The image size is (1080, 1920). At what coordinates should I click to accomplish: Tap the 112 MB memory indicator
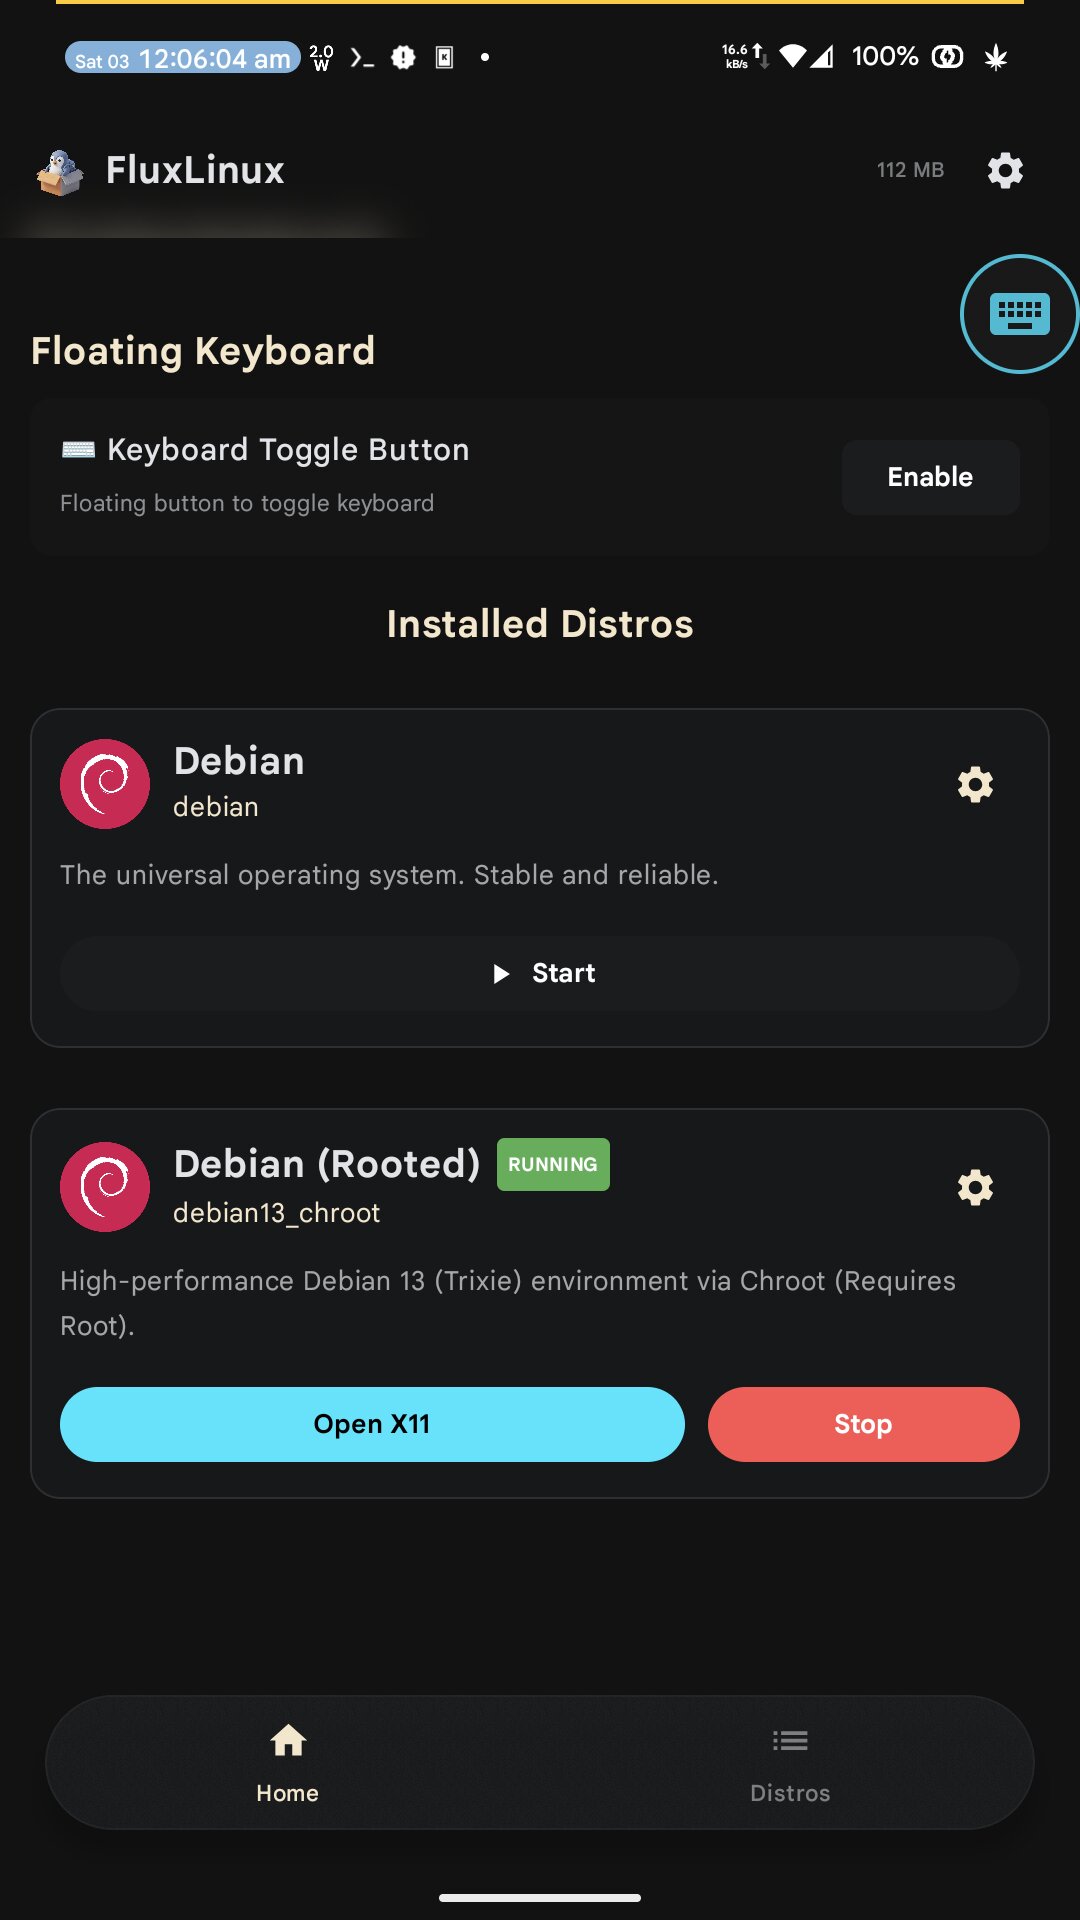click(910, 170)
